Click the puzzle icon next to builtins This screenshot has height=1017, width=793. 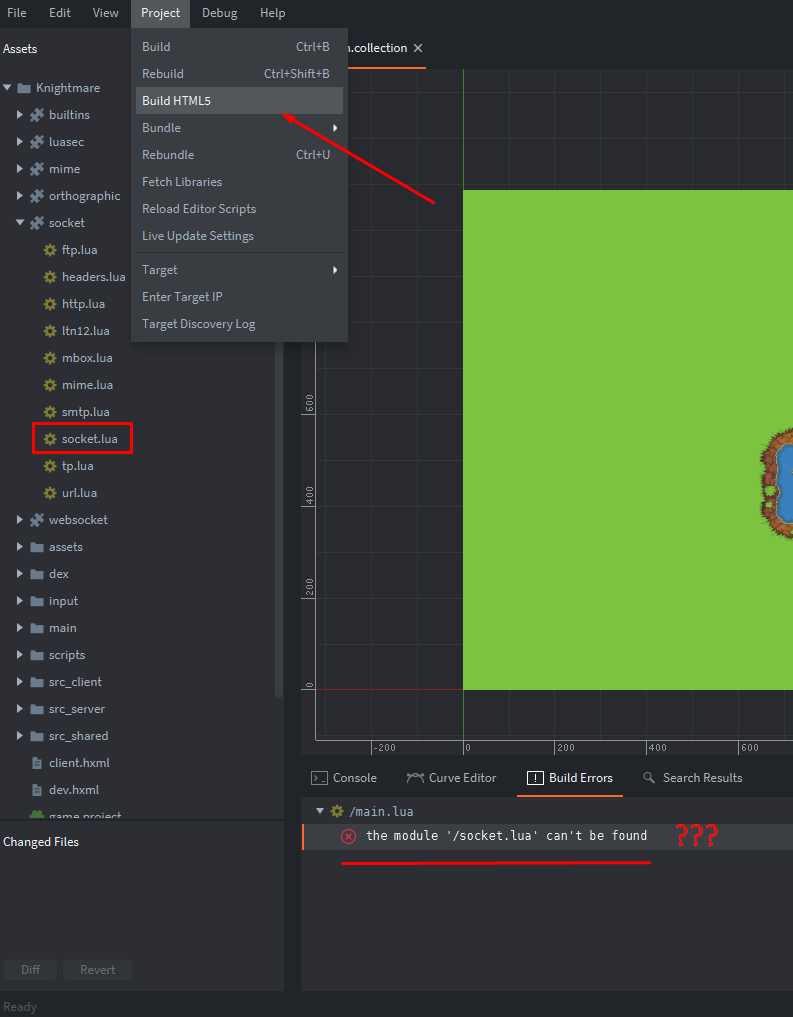click(x=37, y=115)
